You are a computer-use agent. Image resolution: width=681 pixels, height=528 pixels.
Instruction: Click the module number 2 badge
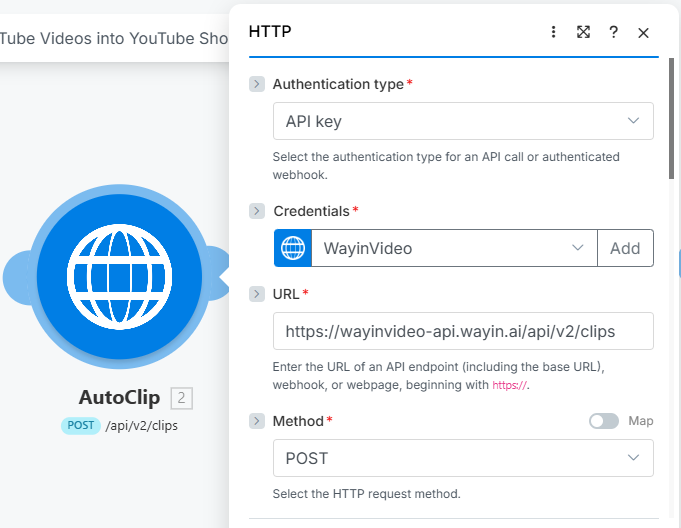coord(182,398)
